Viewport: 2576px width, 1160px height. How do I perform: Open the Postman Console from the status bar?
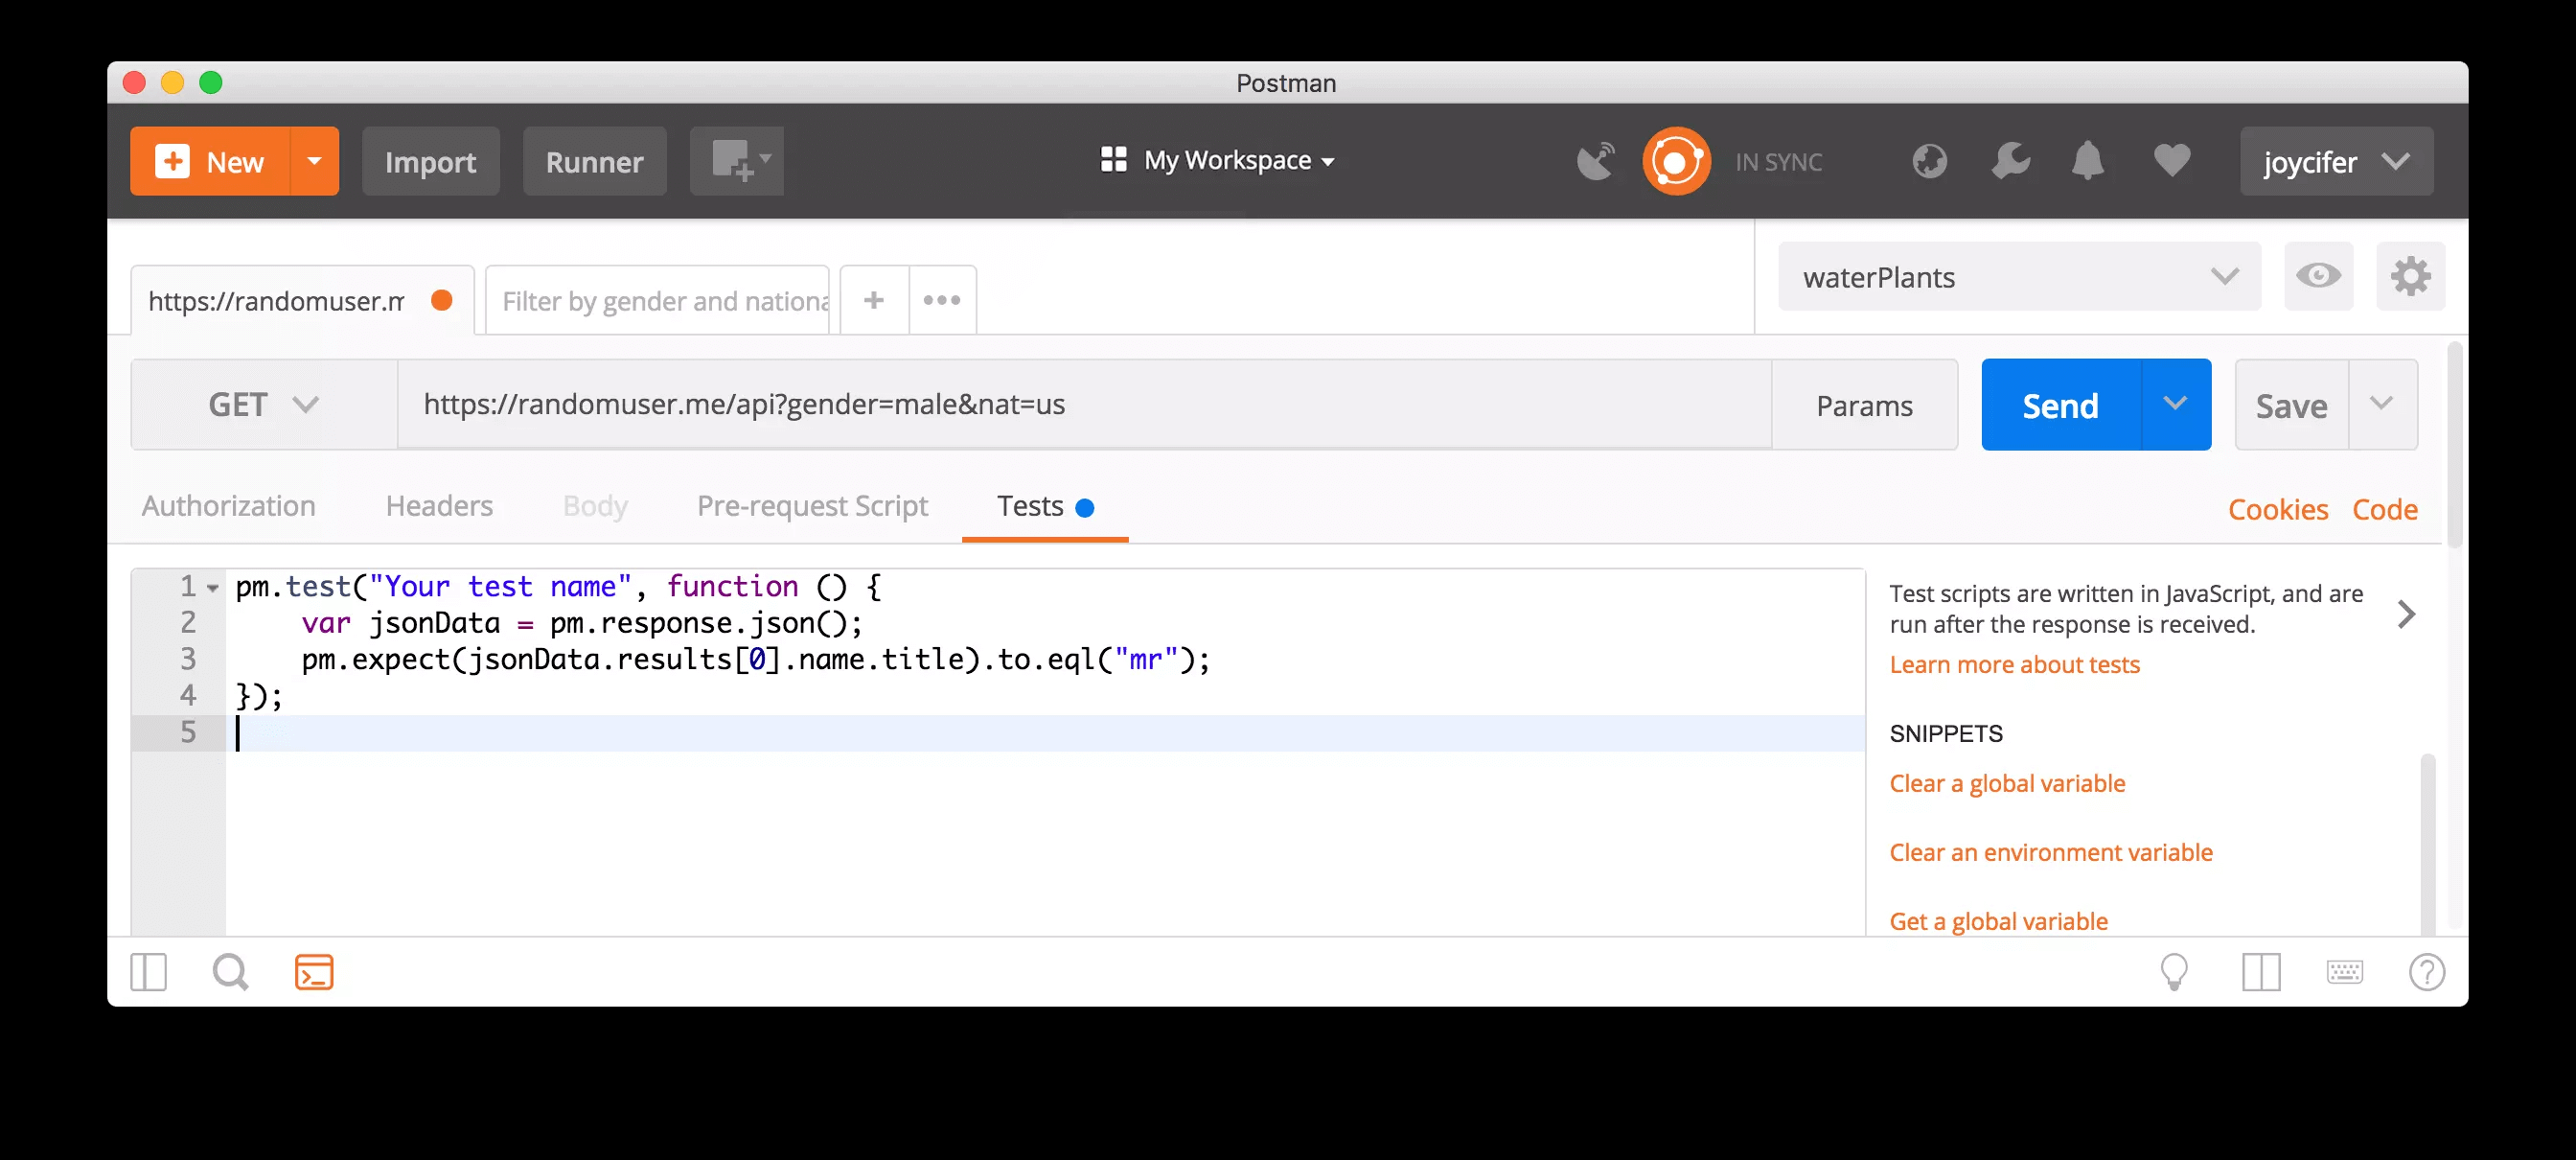coord(314,971)
